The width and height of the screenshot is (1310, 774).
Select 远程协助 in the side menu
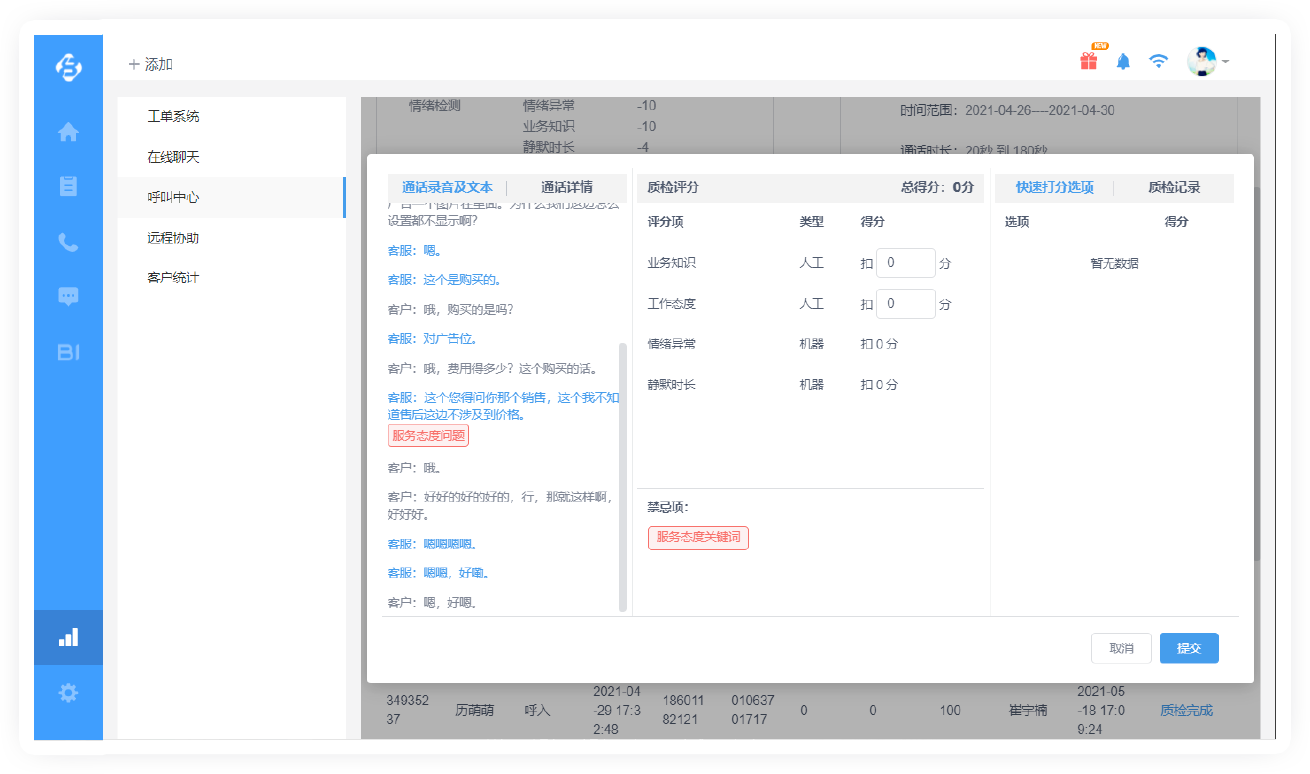point(173,238)
